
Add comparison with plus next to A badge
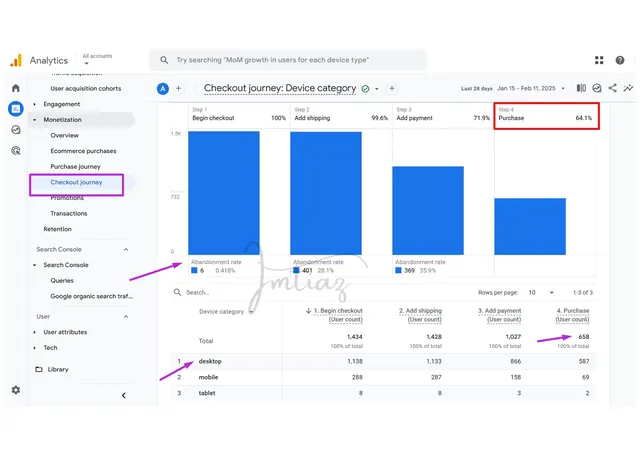click(x=178, y=88)
